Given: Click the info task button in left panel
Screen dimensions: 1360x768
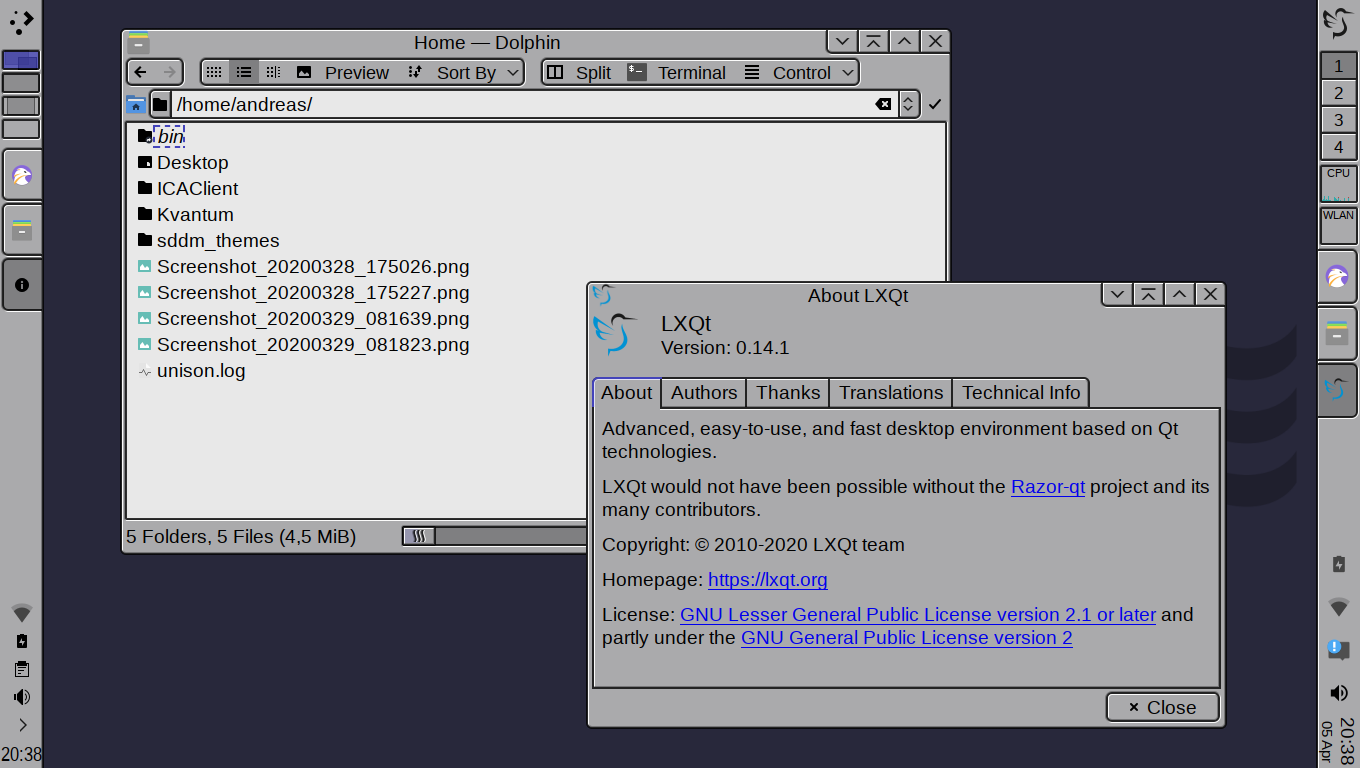Looking at the screenshot, I should (x=22, y=285).
